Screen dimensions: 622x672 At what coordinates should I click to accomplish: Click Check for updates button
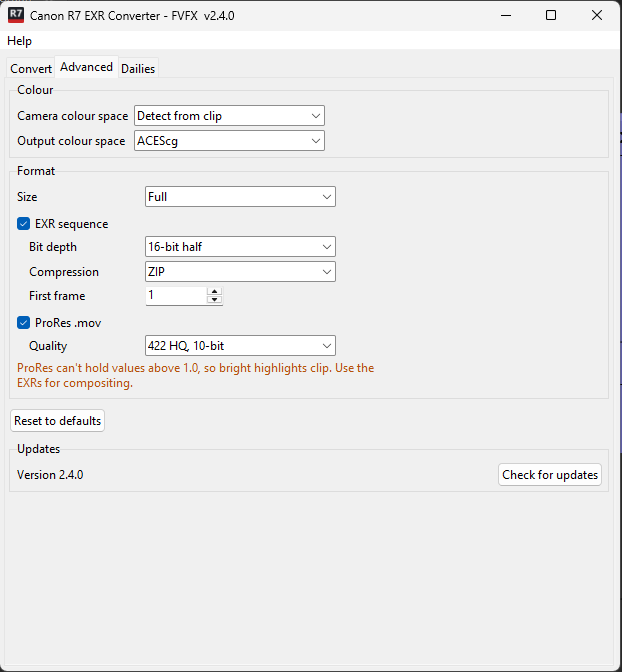(550, 475)
